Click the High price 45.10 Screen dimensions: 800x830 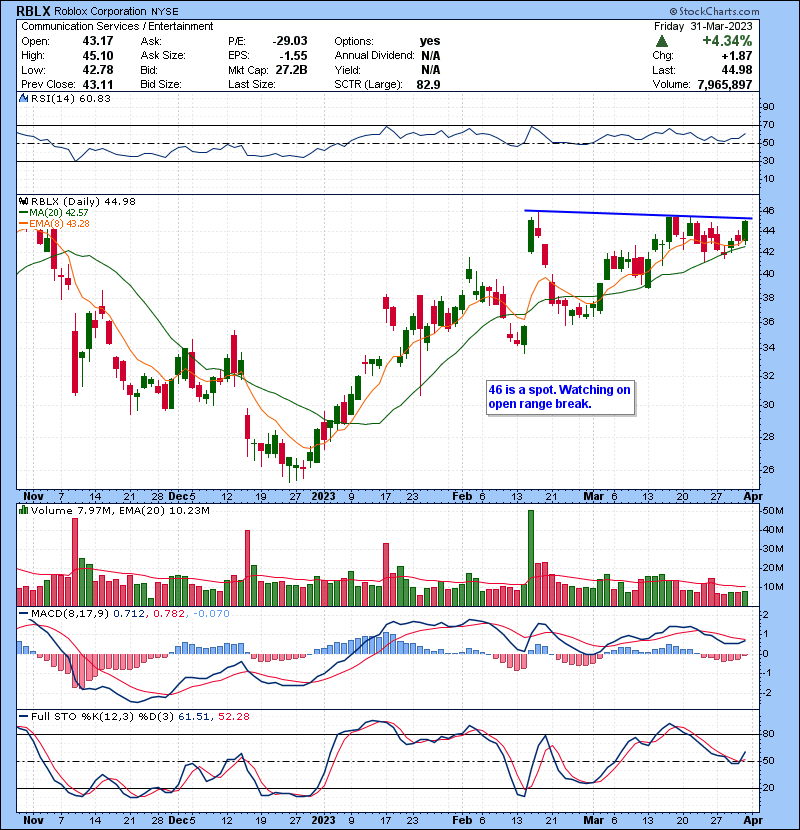(97, 56)
